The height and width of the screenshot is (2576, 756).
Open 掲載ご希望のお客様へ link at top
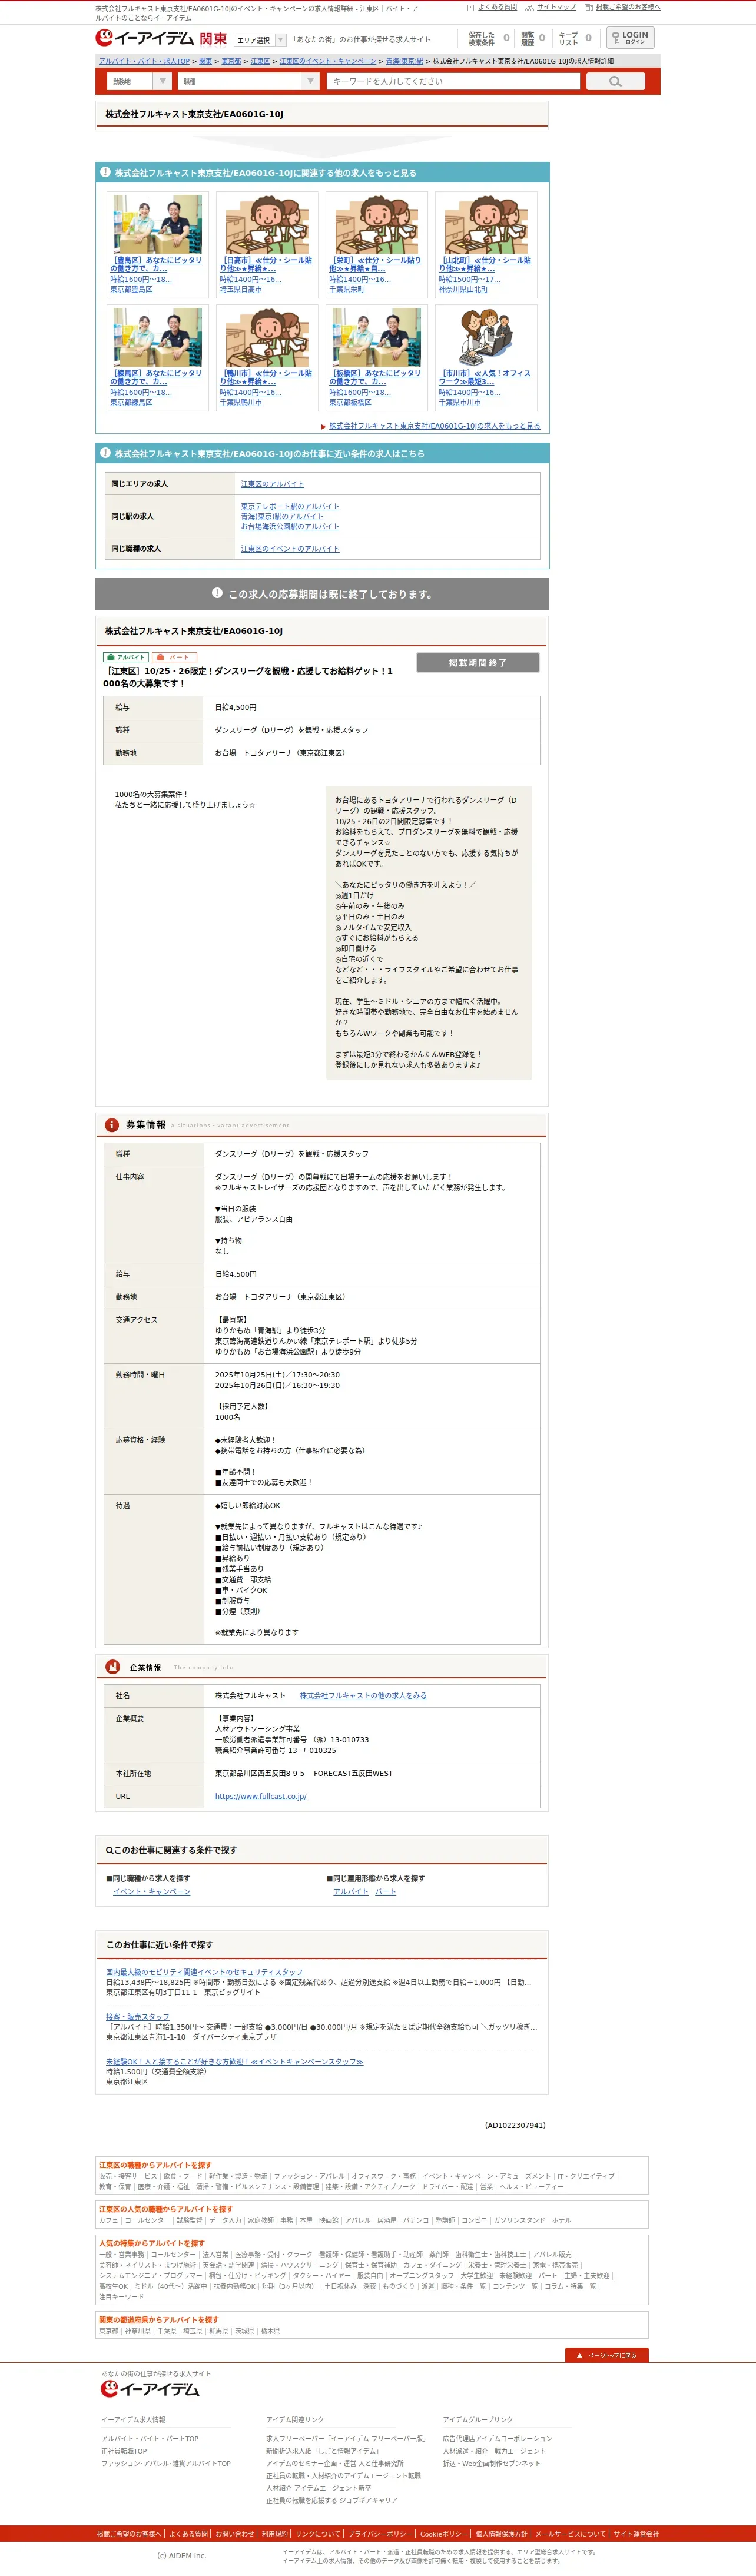(627, 7)
